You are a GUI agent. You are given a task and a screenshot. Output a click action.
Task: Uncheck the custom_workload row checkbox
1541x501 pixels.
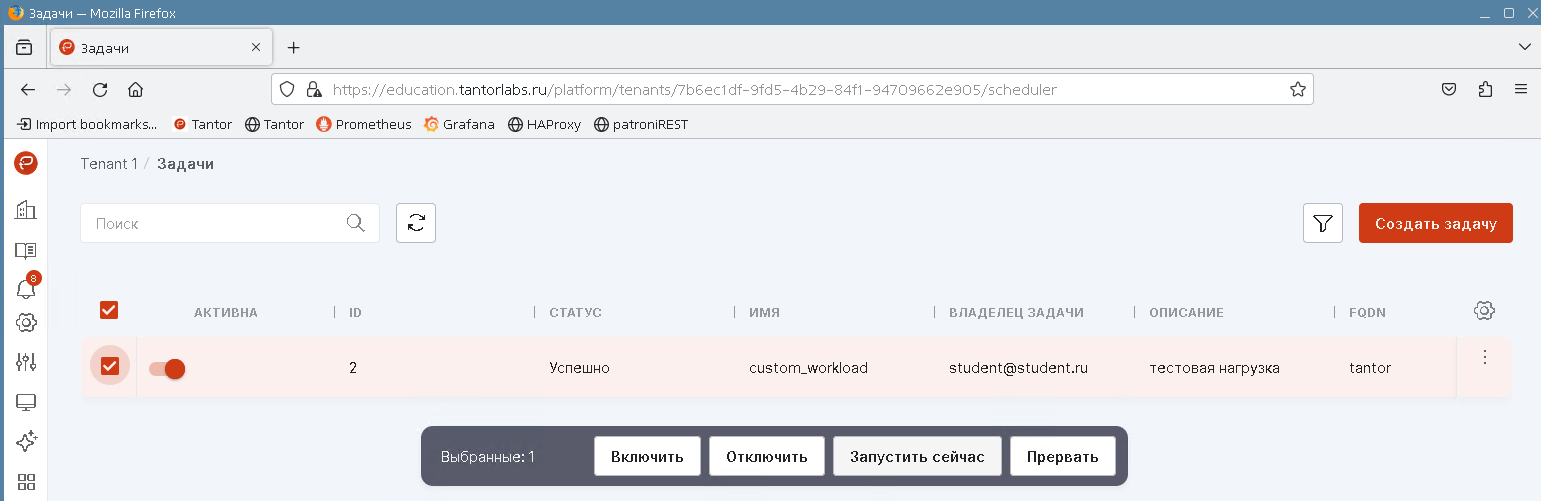[x=110, y=367]
